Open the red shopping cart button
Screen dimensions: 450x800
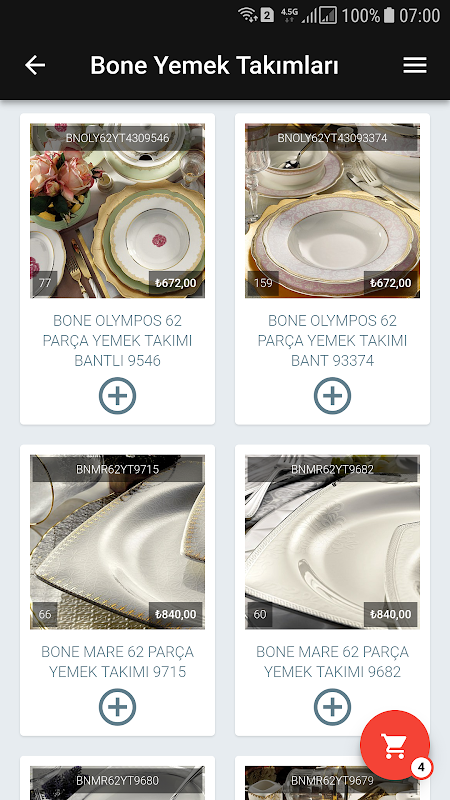395,745
